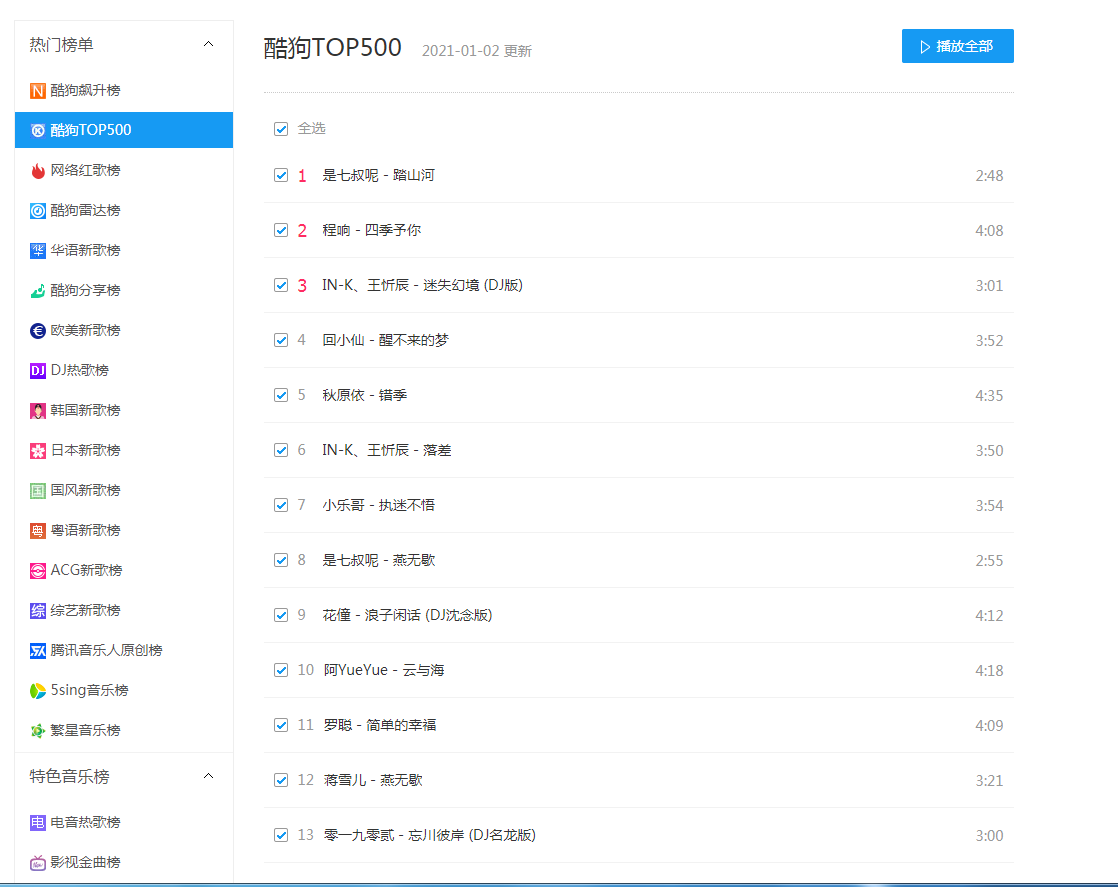Collapse the 热门榜单 section chevron
Screen dimensions: 1118x887
click(208, 44)
